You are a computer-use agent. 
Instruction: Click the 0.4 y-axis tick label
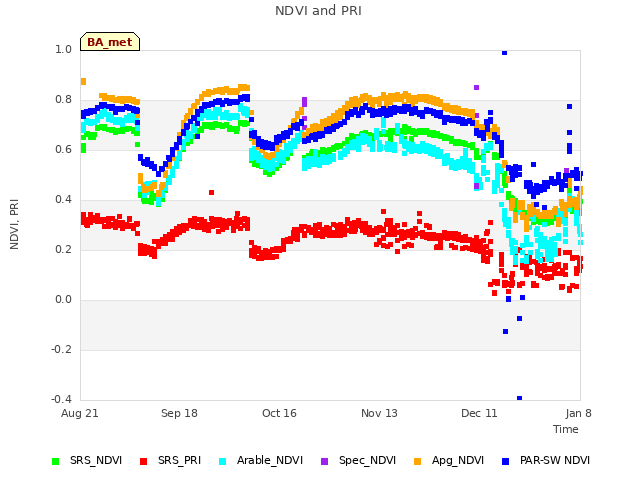(x=63, y=200)
